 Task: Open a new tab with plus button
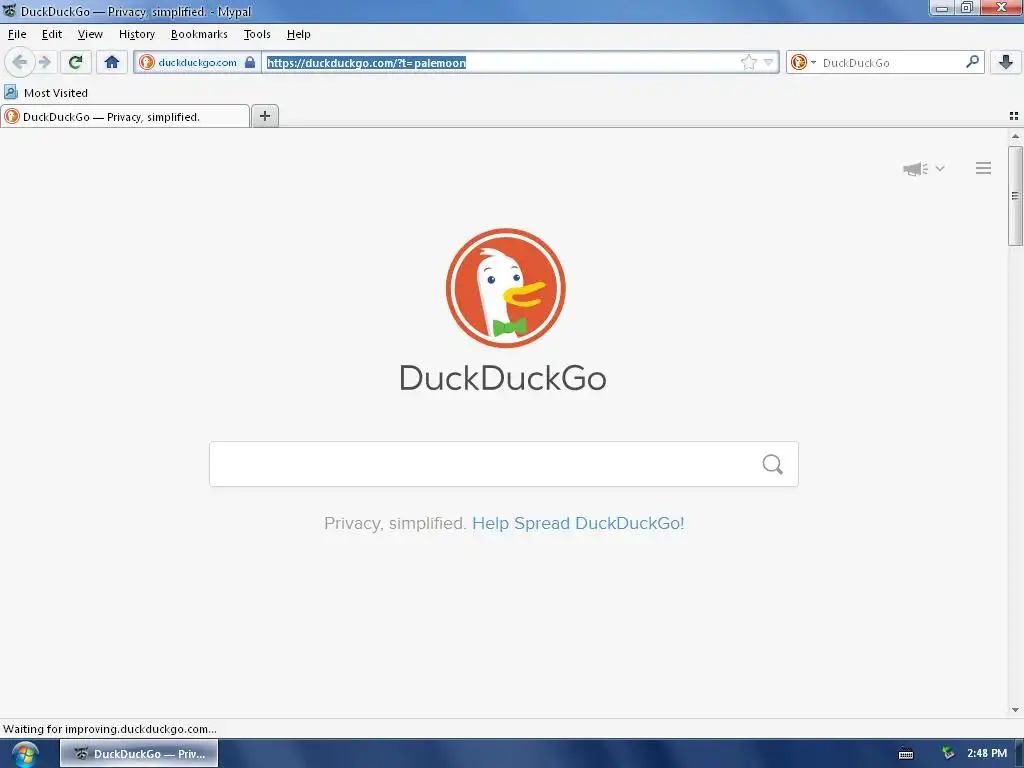pos(264,116)
